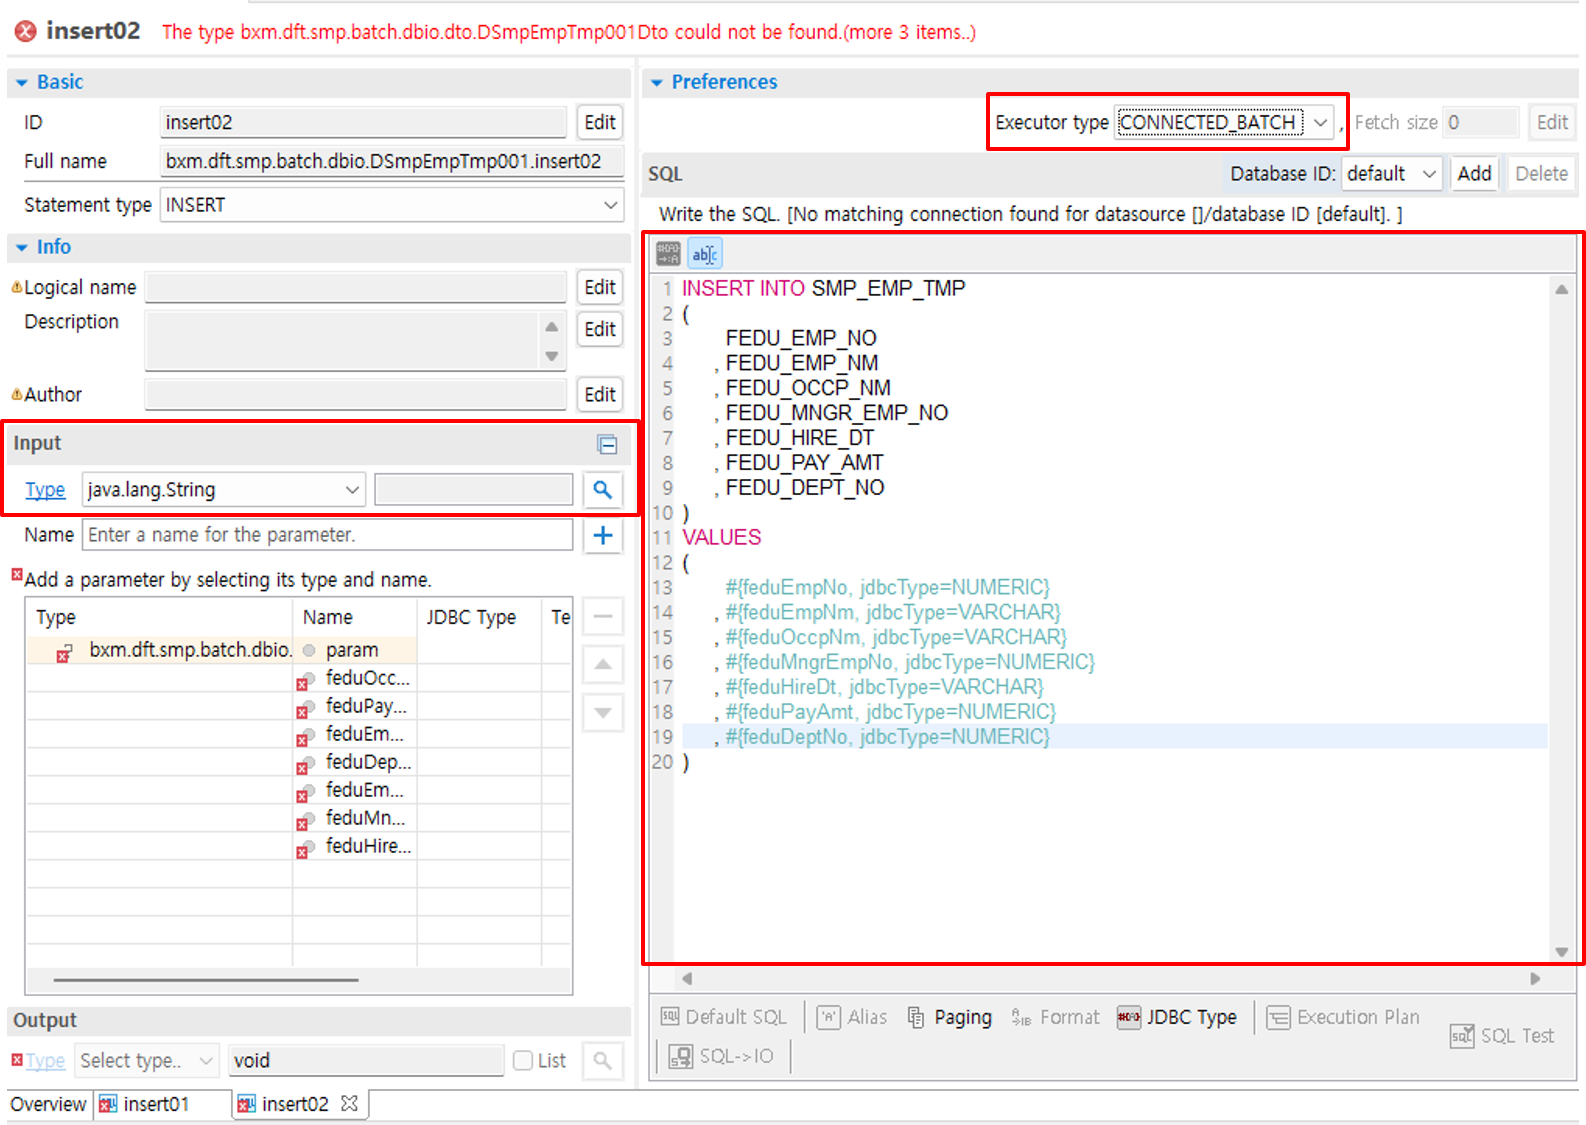Collapse the Preferences section
This screenshot has height=1125, width=1586.
657,83
